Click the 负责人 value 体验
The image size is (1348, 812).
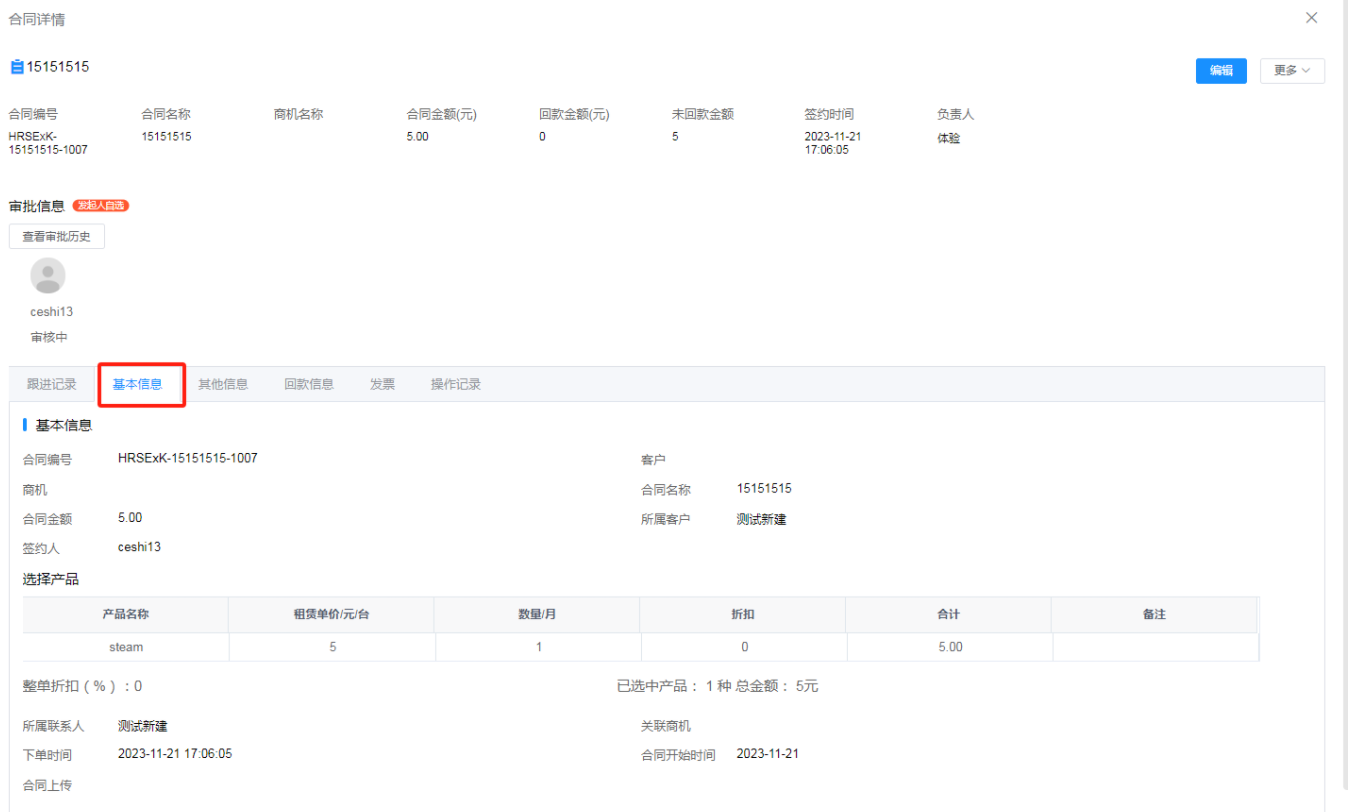949,137
